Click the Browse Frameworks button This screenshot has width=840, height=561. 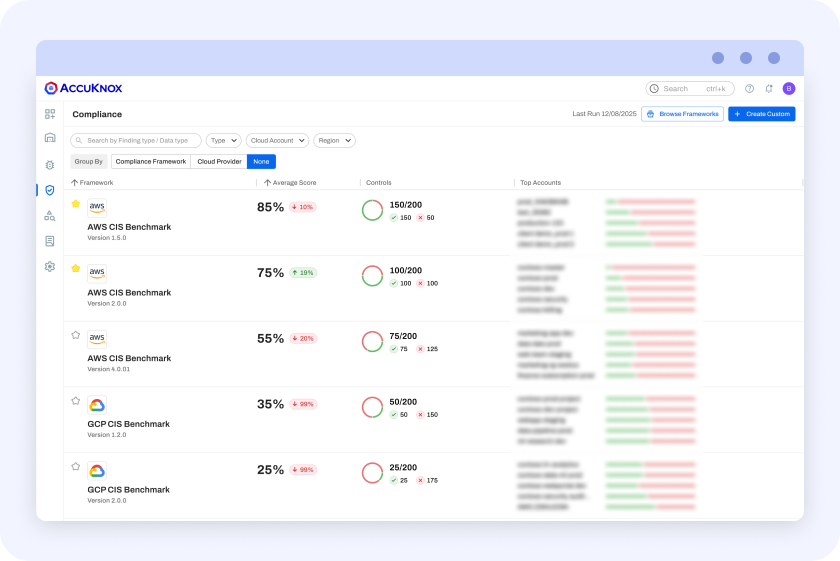click(682, 114)
